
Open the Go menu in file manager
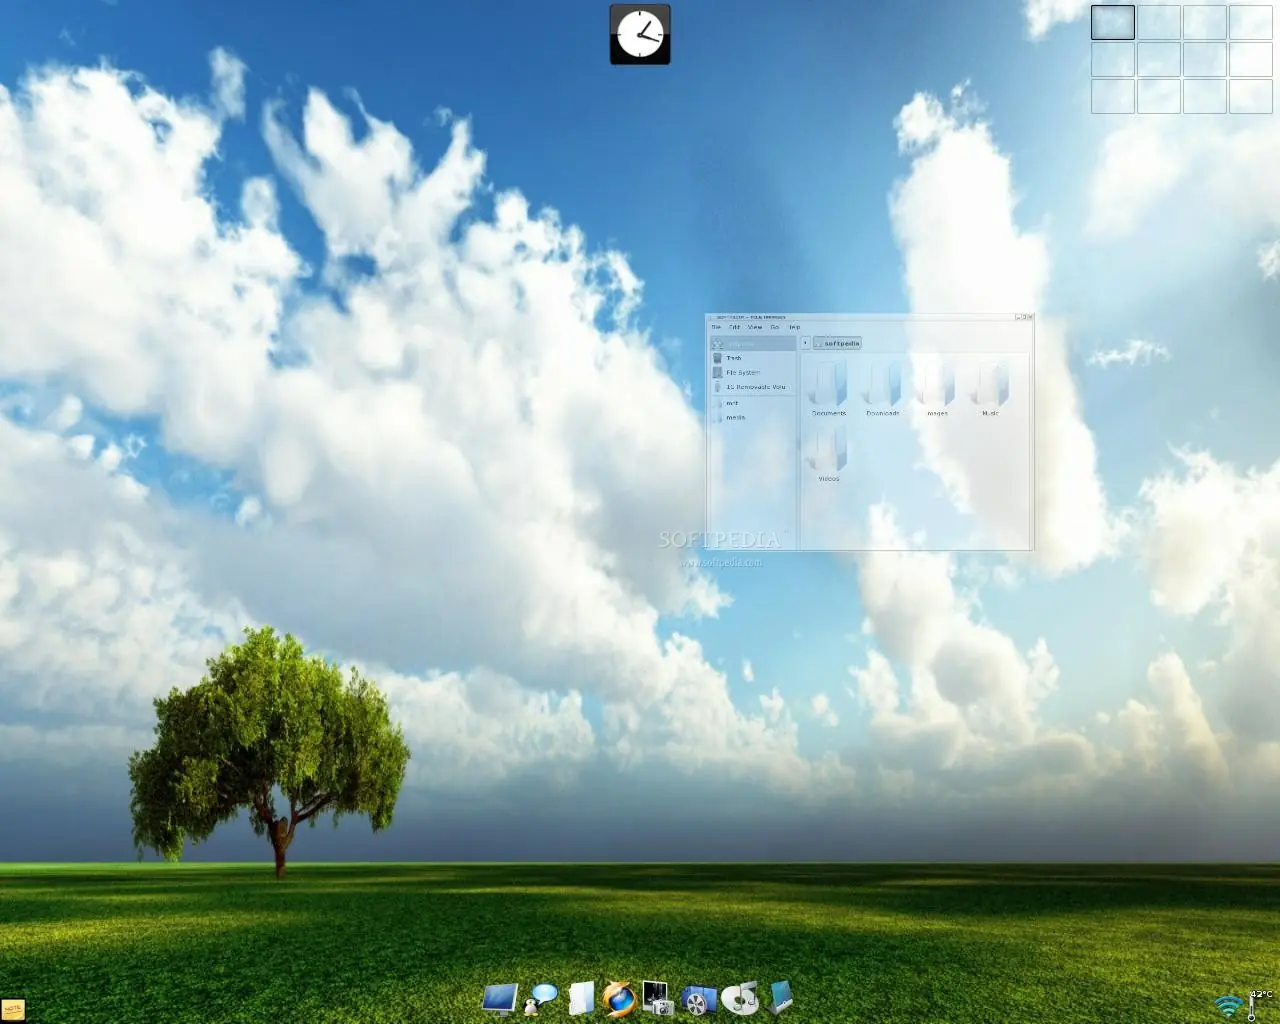tap(774, 327)
